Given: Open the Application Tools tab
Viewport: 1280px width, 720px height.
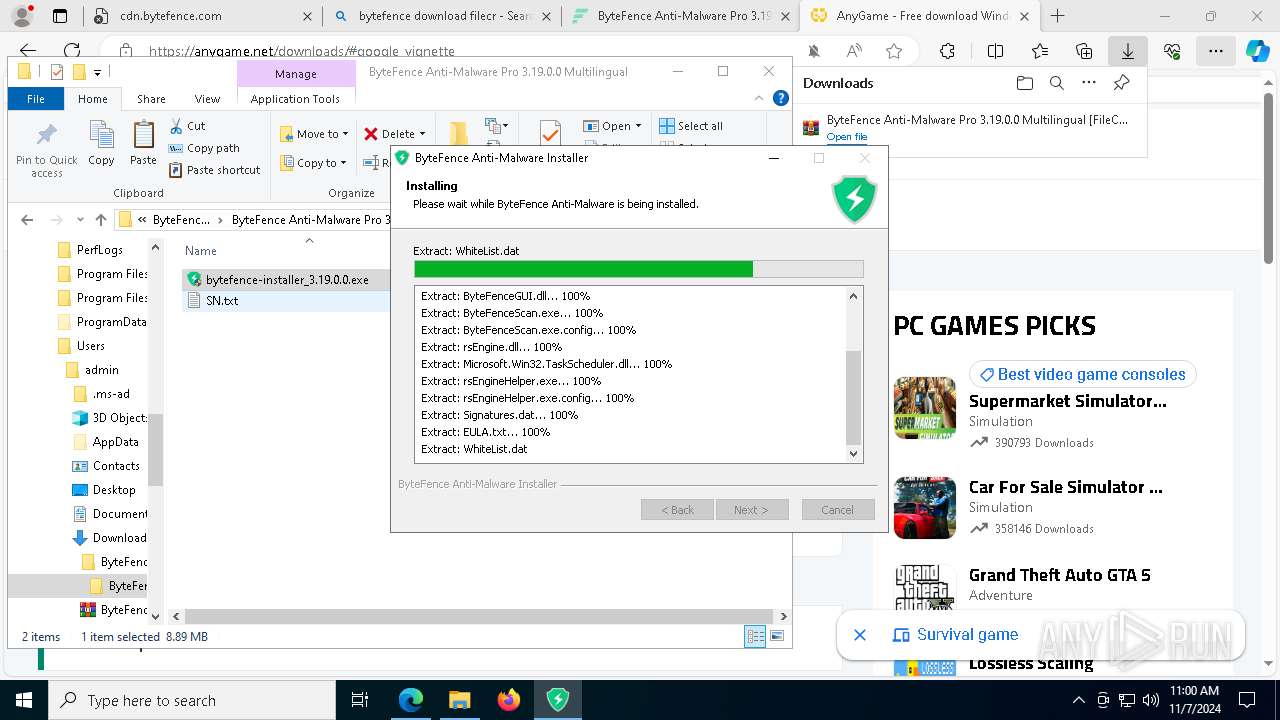Looking at the screenshot, I should click(295, 99).
